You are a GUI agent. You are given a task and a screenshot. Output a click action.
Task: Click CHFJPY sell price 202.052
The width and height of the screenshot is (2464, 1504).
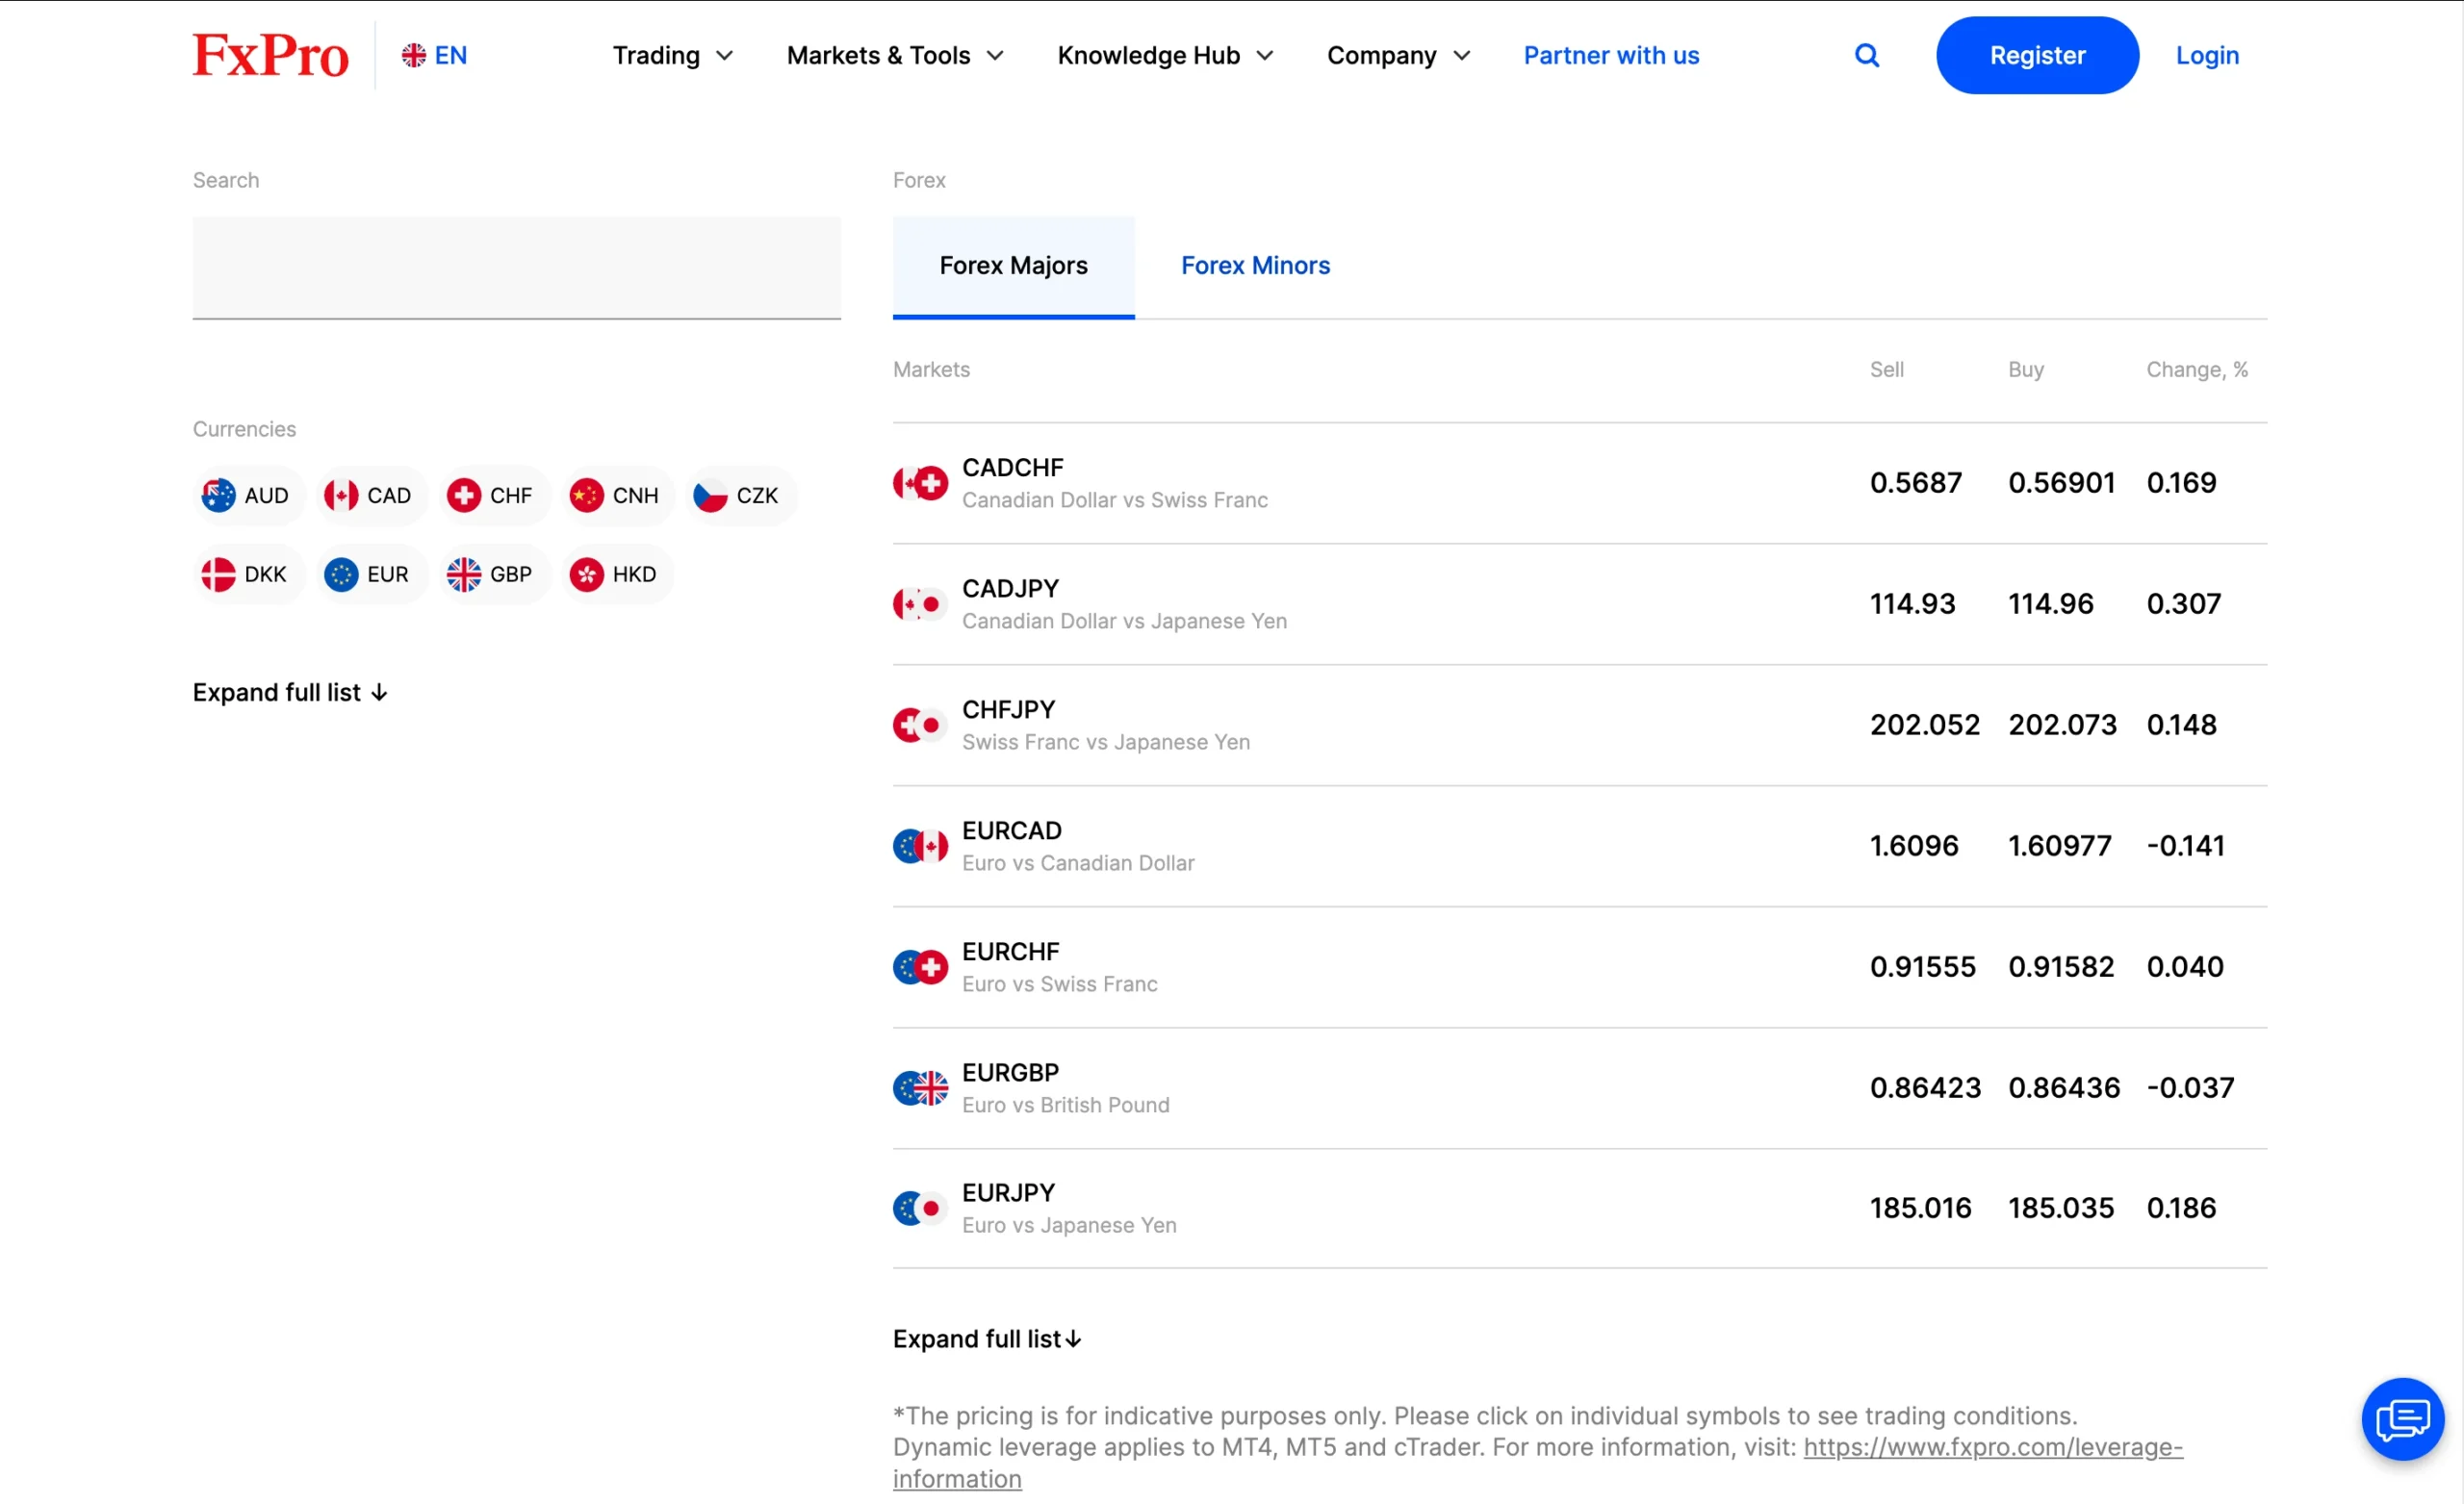[x=1924, y=725]
